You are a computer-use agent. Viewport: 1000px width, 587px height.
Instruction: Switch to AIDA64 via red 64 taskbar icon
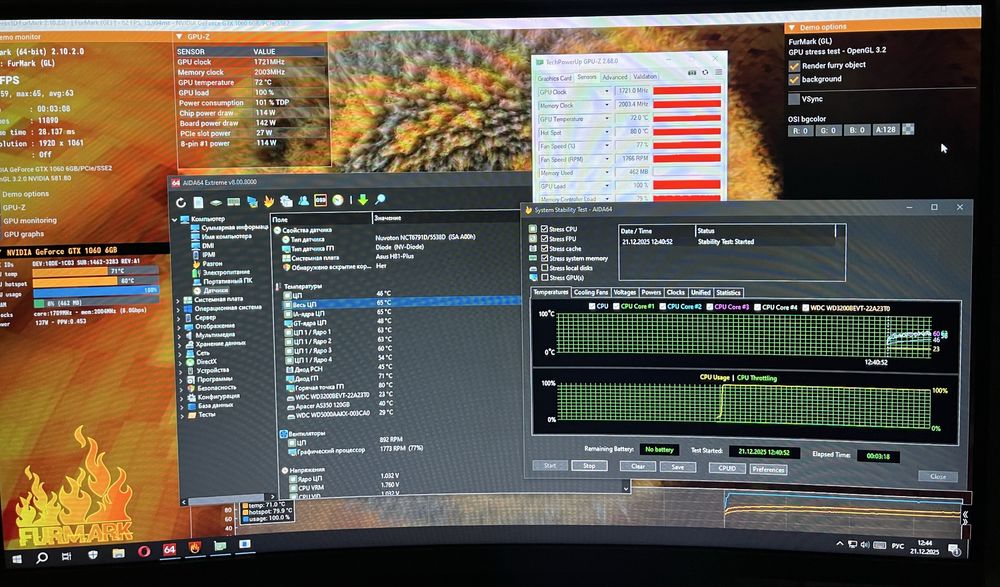pyautogui.click(x=169, y=549)
